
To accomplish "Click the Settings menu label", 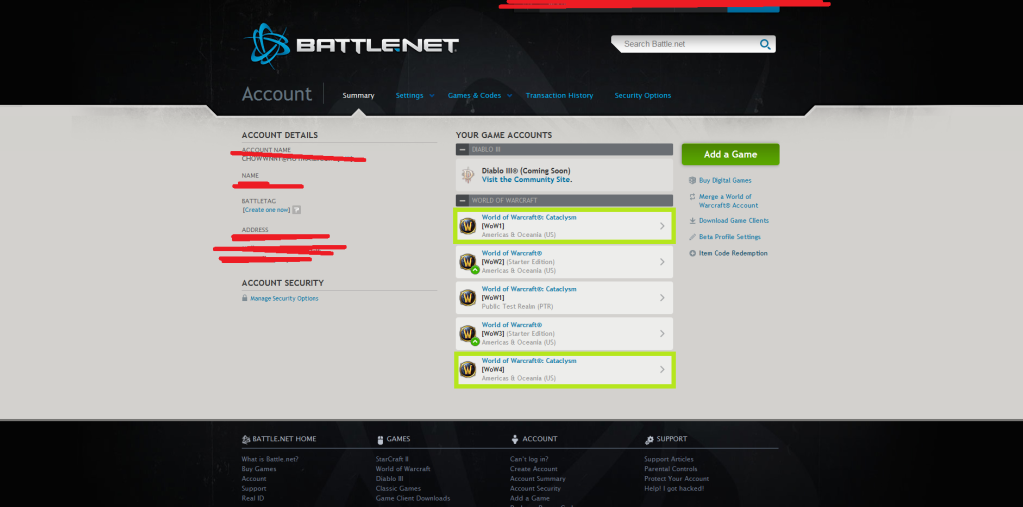I will pos(409,95).
